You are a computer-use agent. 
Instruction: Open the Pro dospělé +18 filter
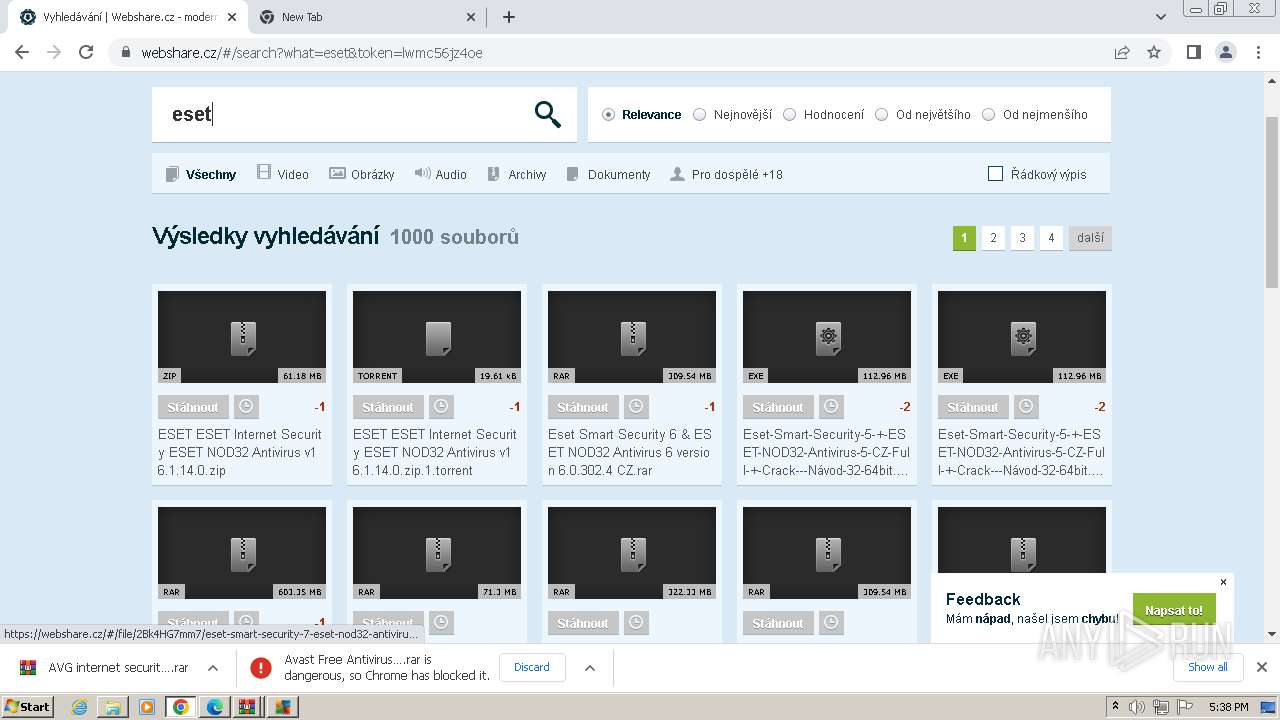(727, 174)
